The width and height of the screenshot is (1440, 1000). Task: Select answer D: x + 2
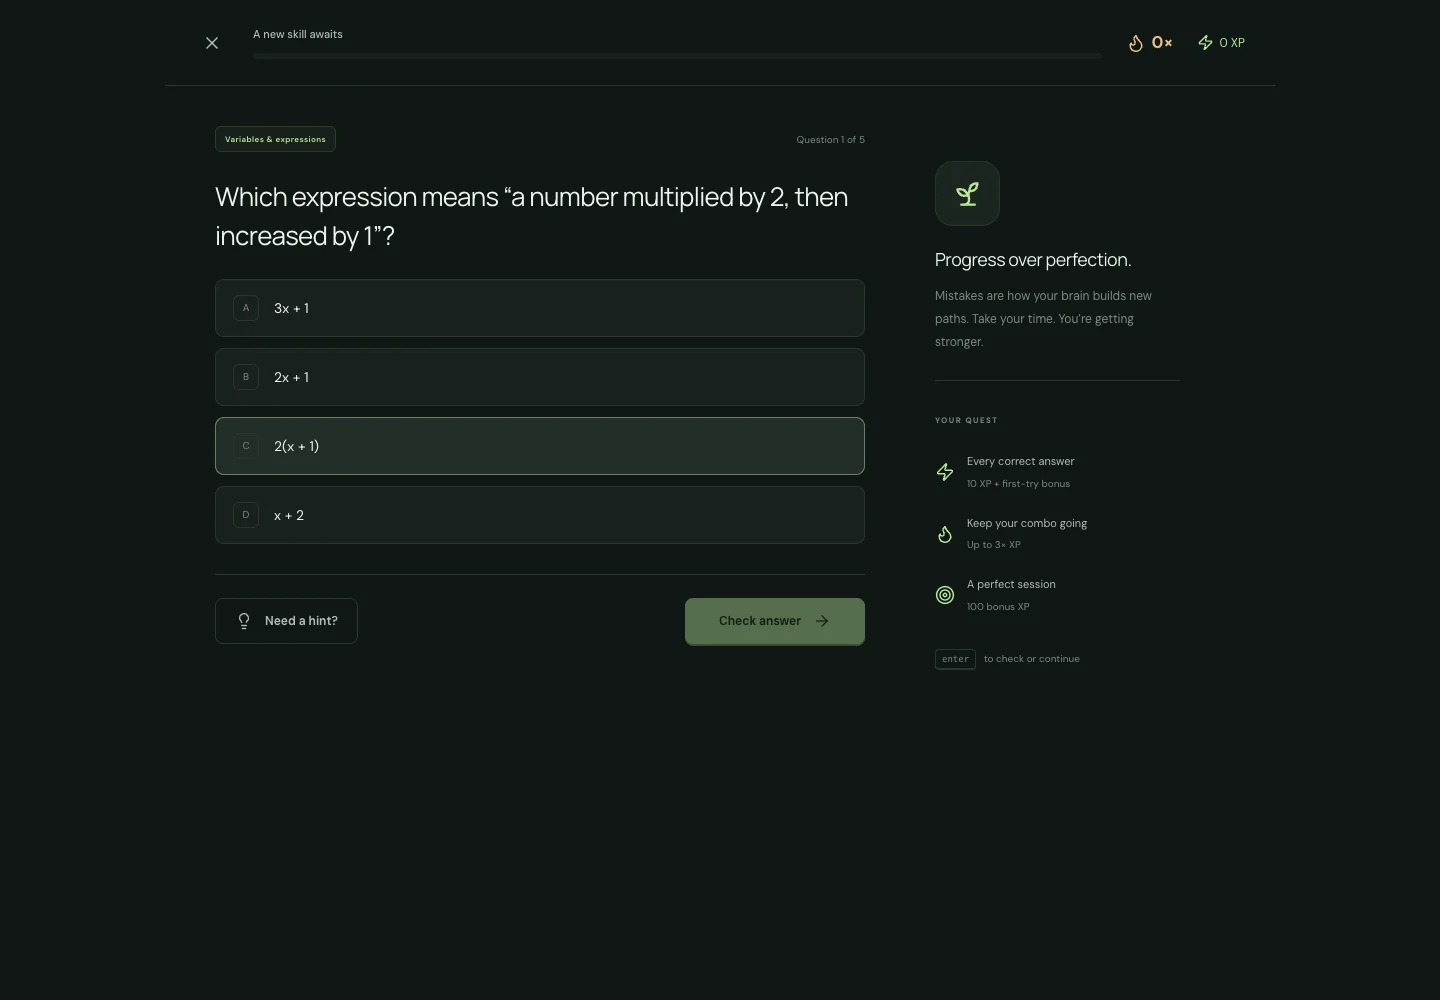tap(540, 515)
